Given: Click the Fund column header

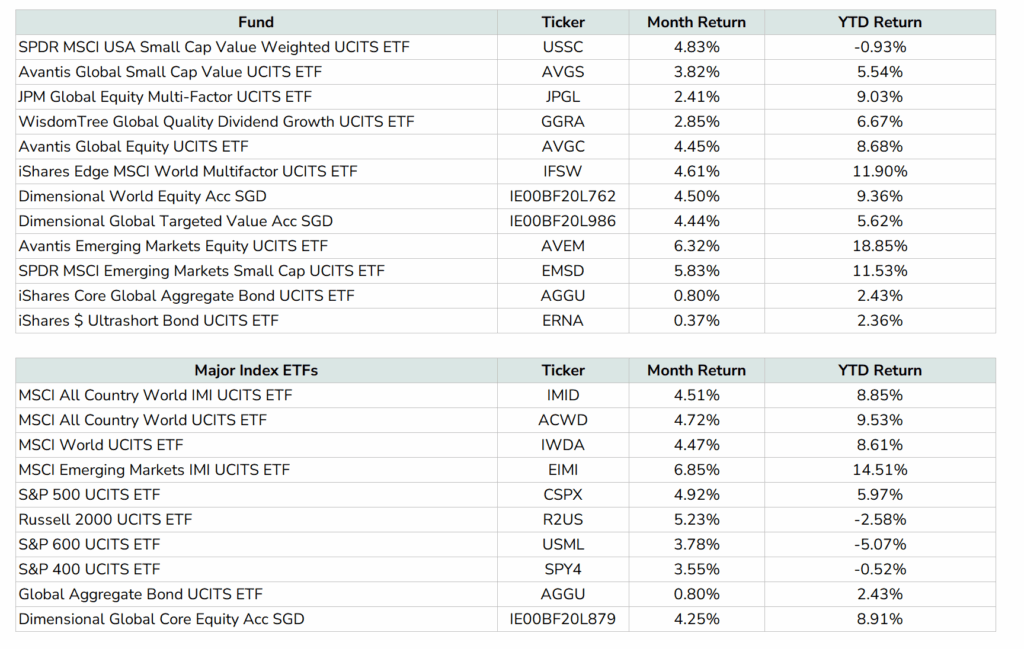Looking at the screenshot, I should point(256,22).
